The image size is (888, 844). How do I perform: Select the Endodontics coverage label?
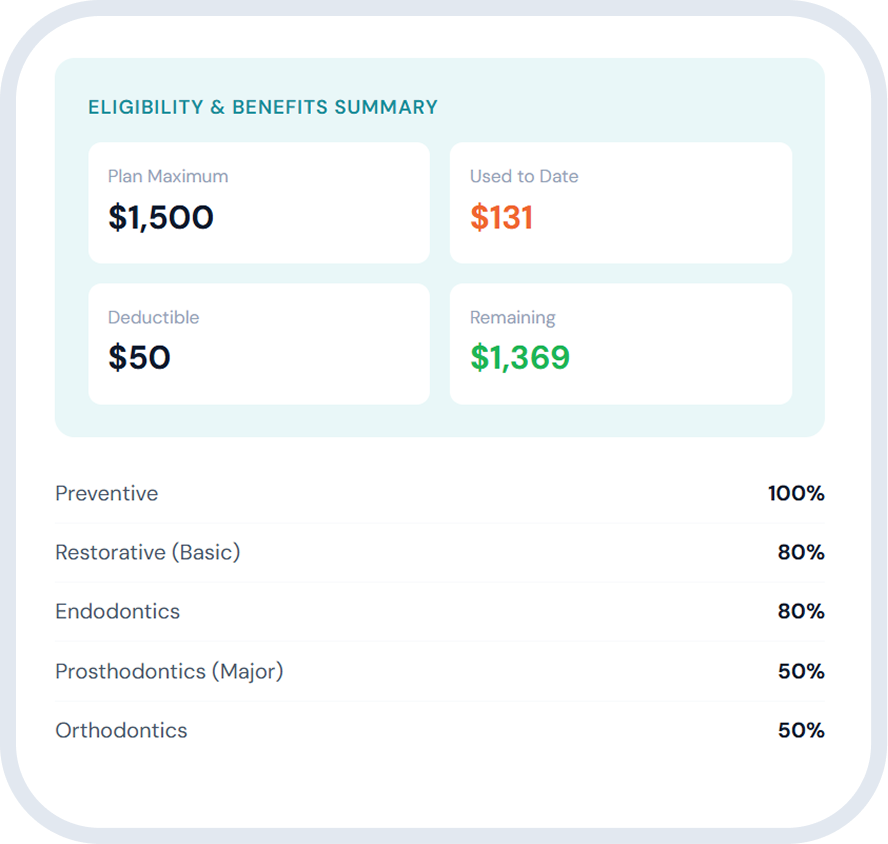click(118, 611)
